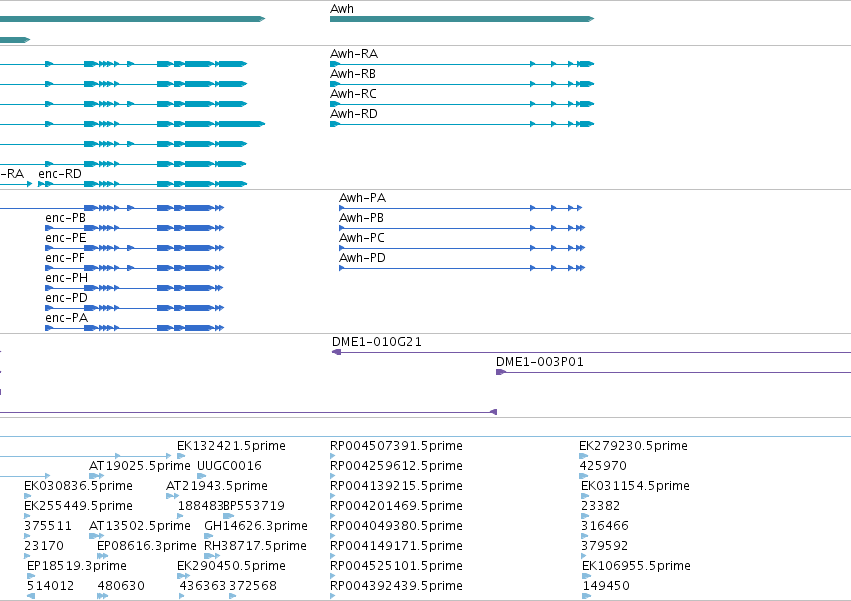The width and height of the screenshot is (851, 601).
Task: Click the BP553719 label
Action: coord(254,506)
